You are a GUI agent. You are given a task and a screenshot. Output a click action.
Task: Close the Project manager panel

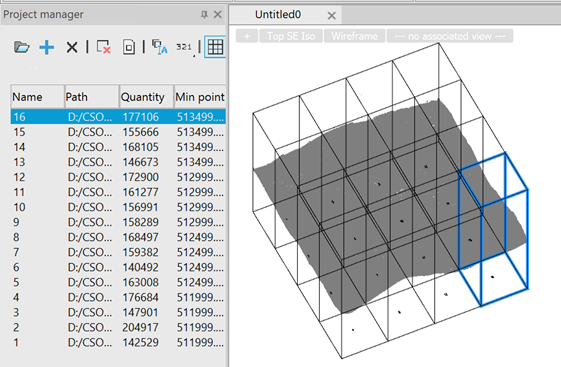pyautogui.click(x=218, y=14)
